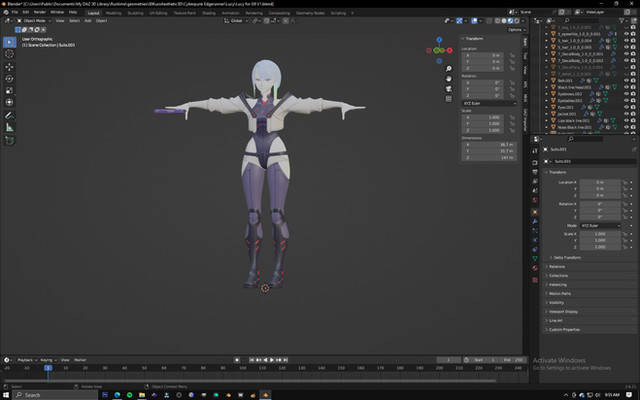Click the Options button in the viewport header
Screen dimensions: 640x400
click(516, 29)
